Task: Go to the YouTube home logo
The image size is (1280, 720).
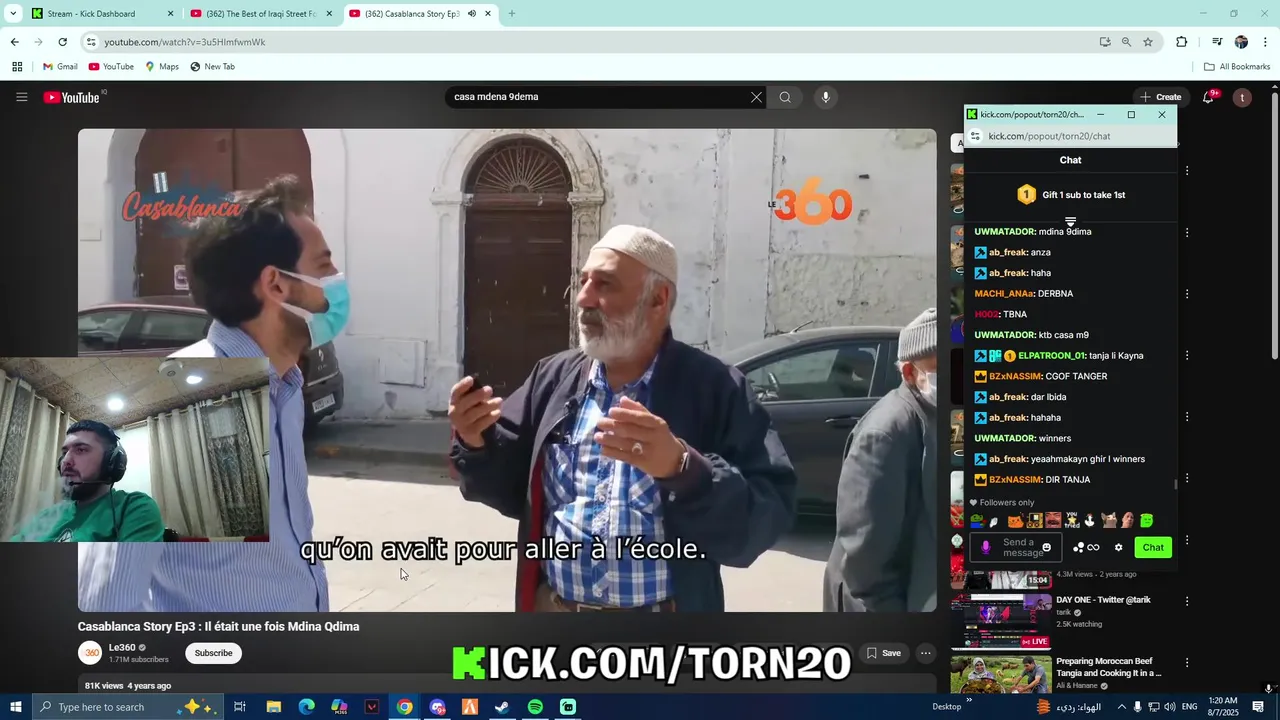Action: coord(72,97)
